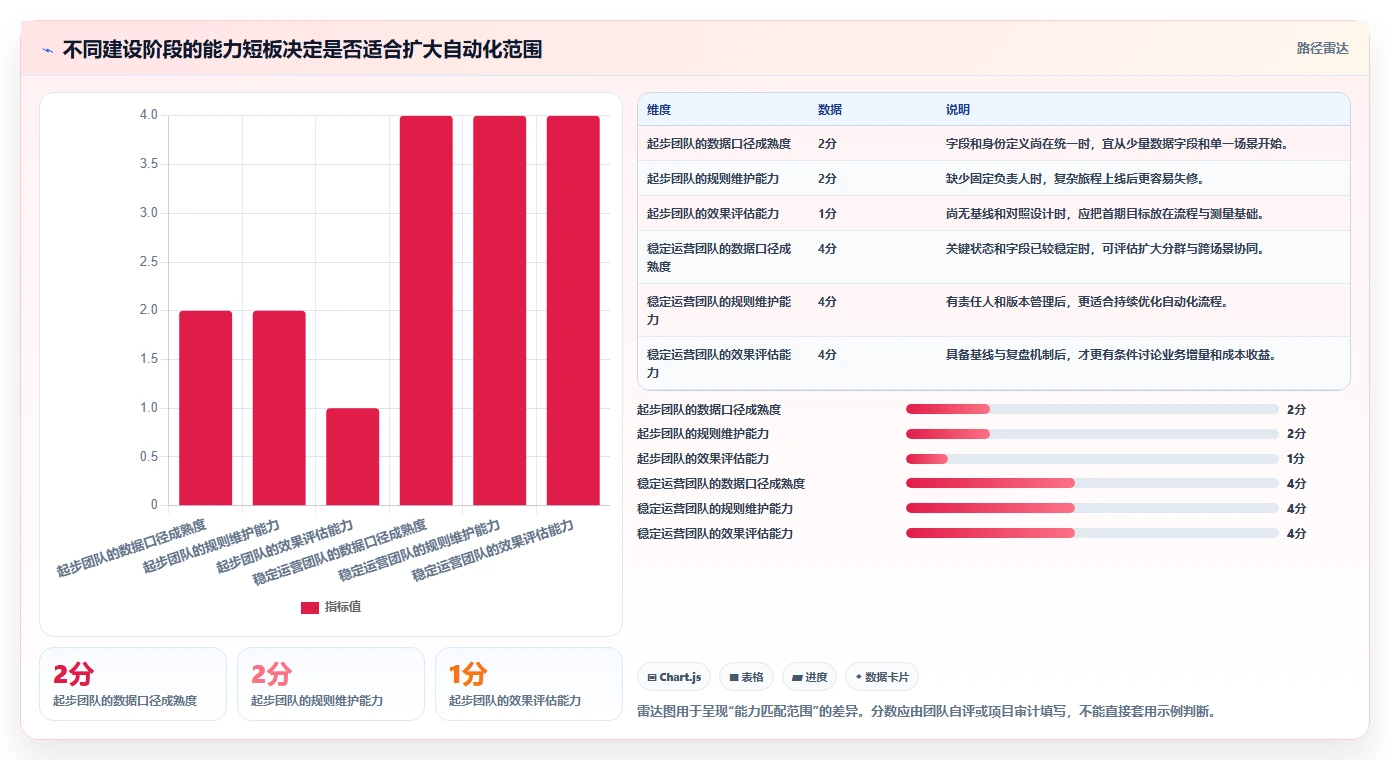Screen dimensions: 1390x760
Task: Click progress bar for 稳定运营团队的效果评估能力
Action: click(1092, 533)
